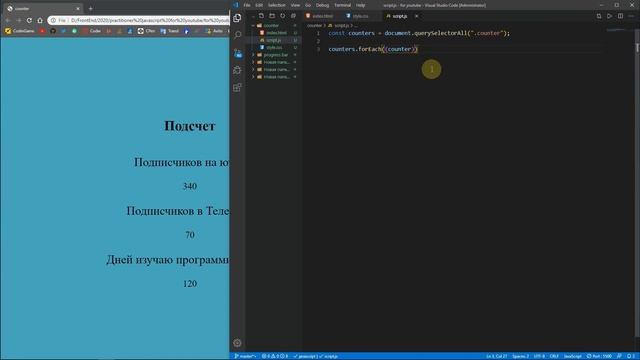Image resolution: width=640 pixels, height=360 pixels.
Task: Click the Run Code play icon
Action: [609, 16]
